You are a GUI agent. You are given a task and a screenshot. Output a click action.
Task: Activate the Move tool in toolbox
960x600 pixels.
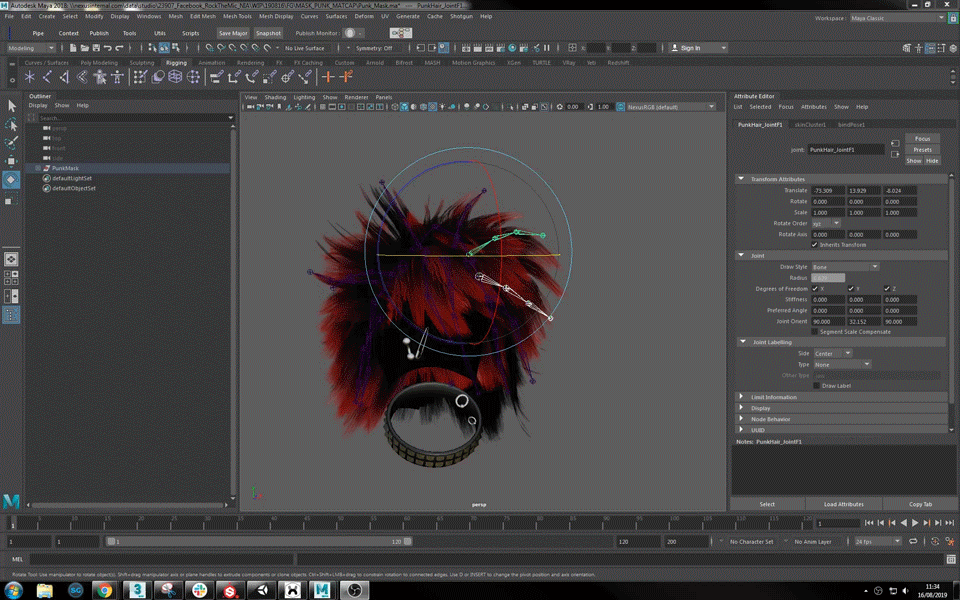coord(11,161)
